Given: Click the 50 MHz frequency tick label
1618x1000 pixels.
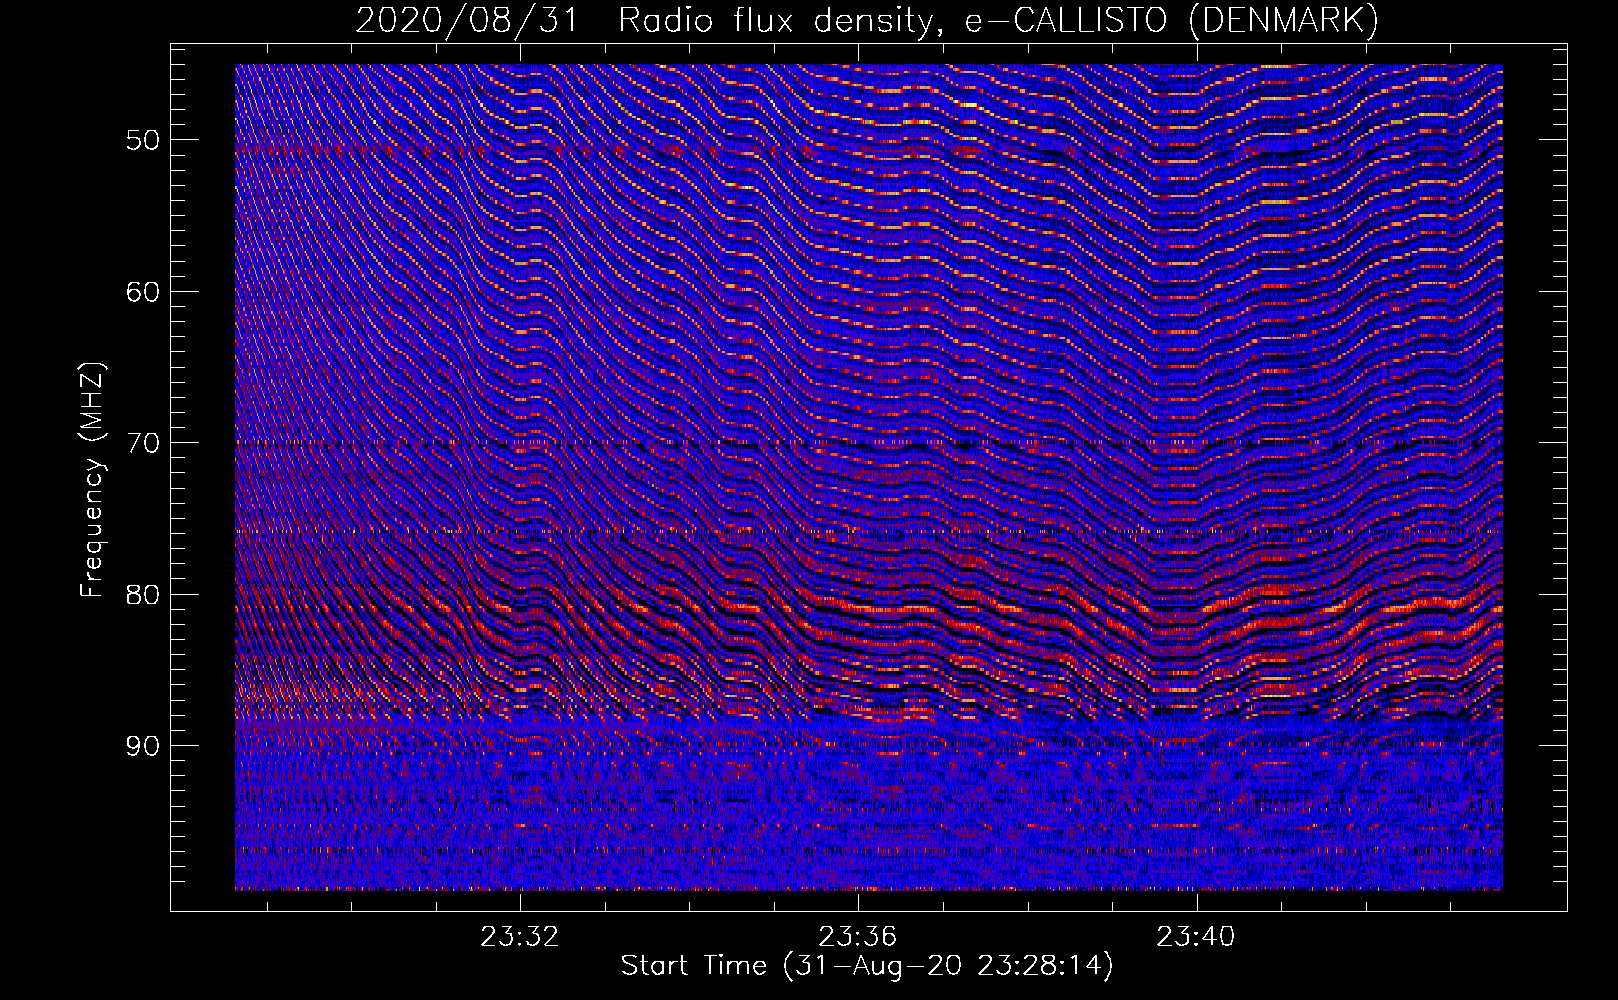Looking at the screenshot, I should (143, 140).
